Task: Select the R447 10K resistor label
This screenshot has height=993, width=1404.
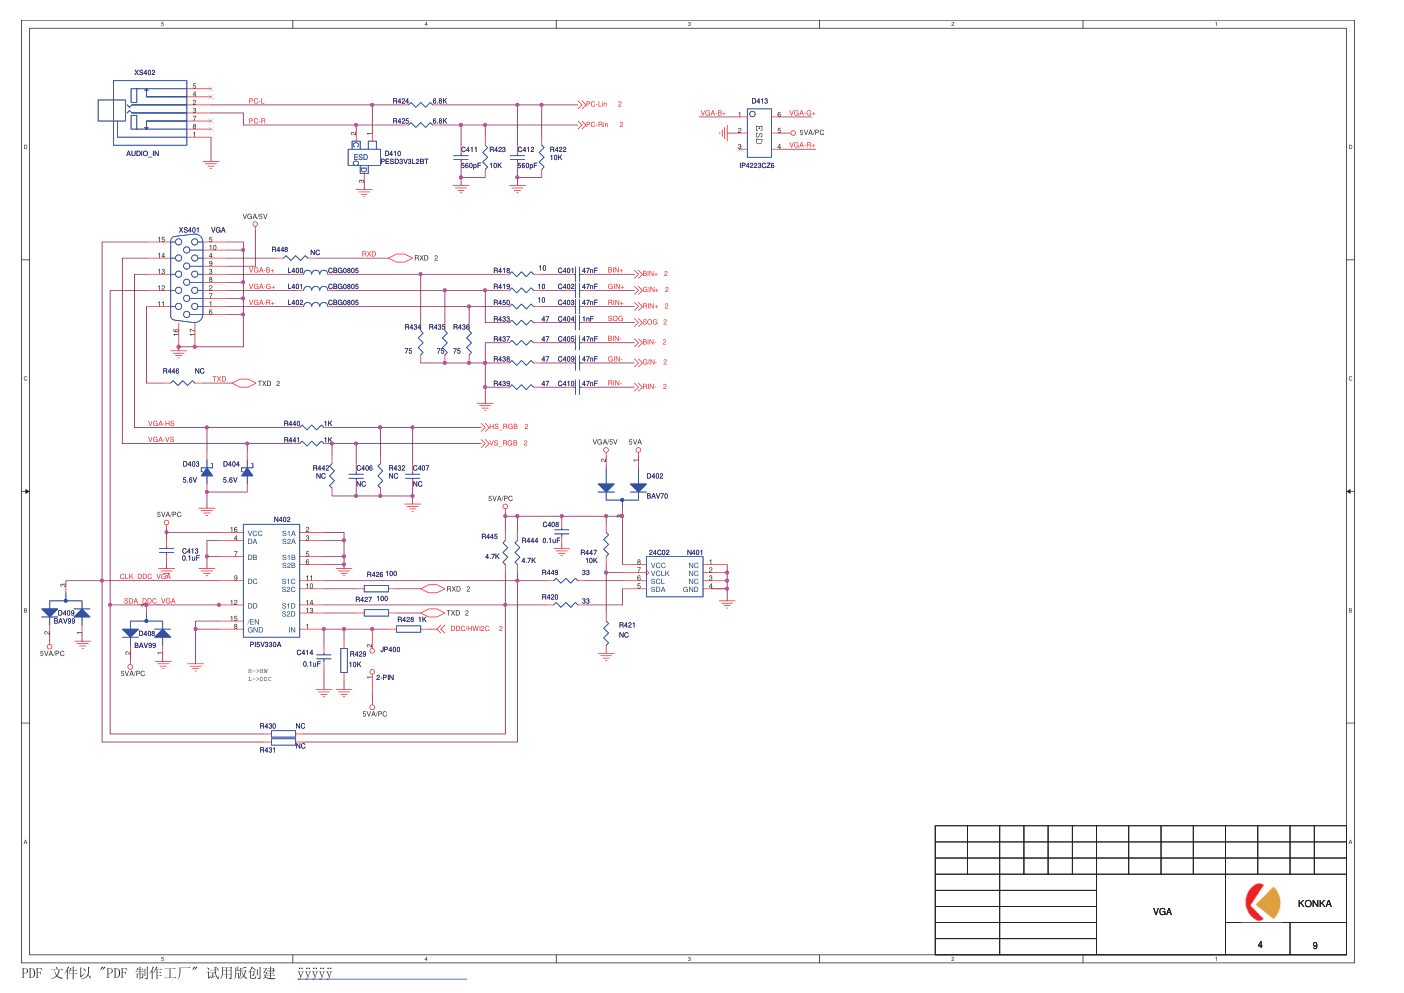Action: tap(589, 553)
